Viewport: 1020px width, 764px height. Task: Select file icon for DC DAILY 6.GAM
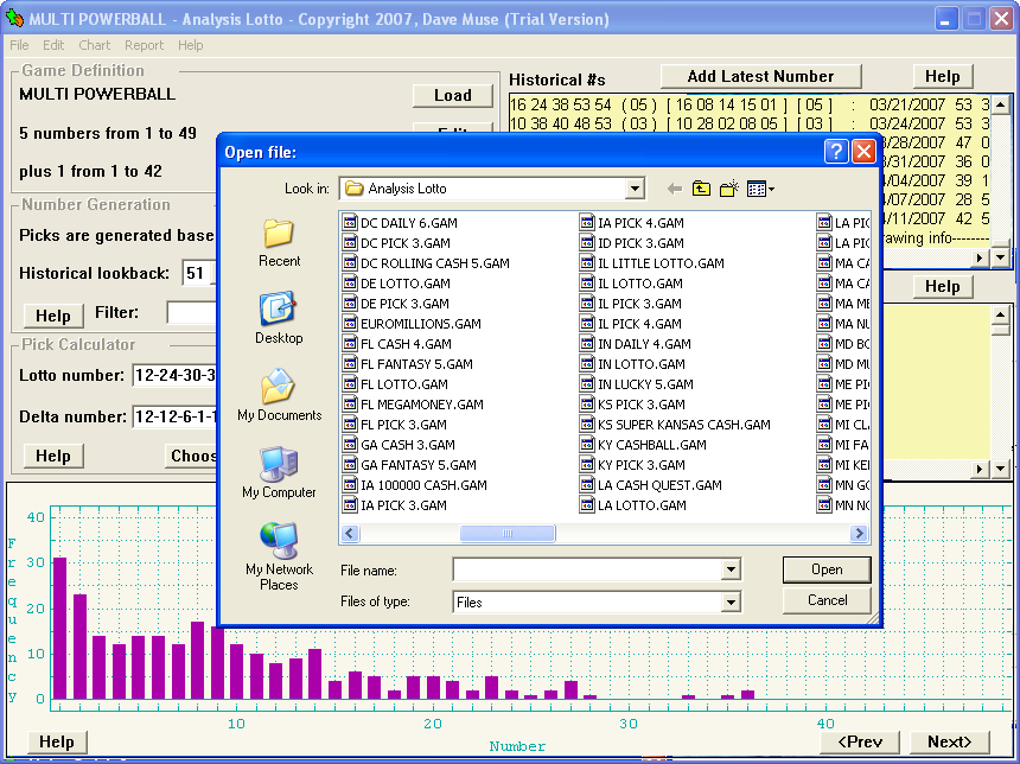(350, 223)
